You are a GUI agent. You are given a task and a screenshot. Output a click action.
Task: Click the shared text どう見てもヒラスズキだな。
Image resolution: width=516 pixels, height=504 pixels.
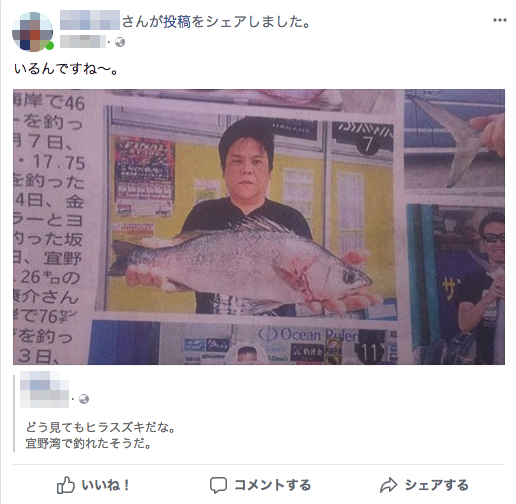pyautogui.click(x=101, y=427)
